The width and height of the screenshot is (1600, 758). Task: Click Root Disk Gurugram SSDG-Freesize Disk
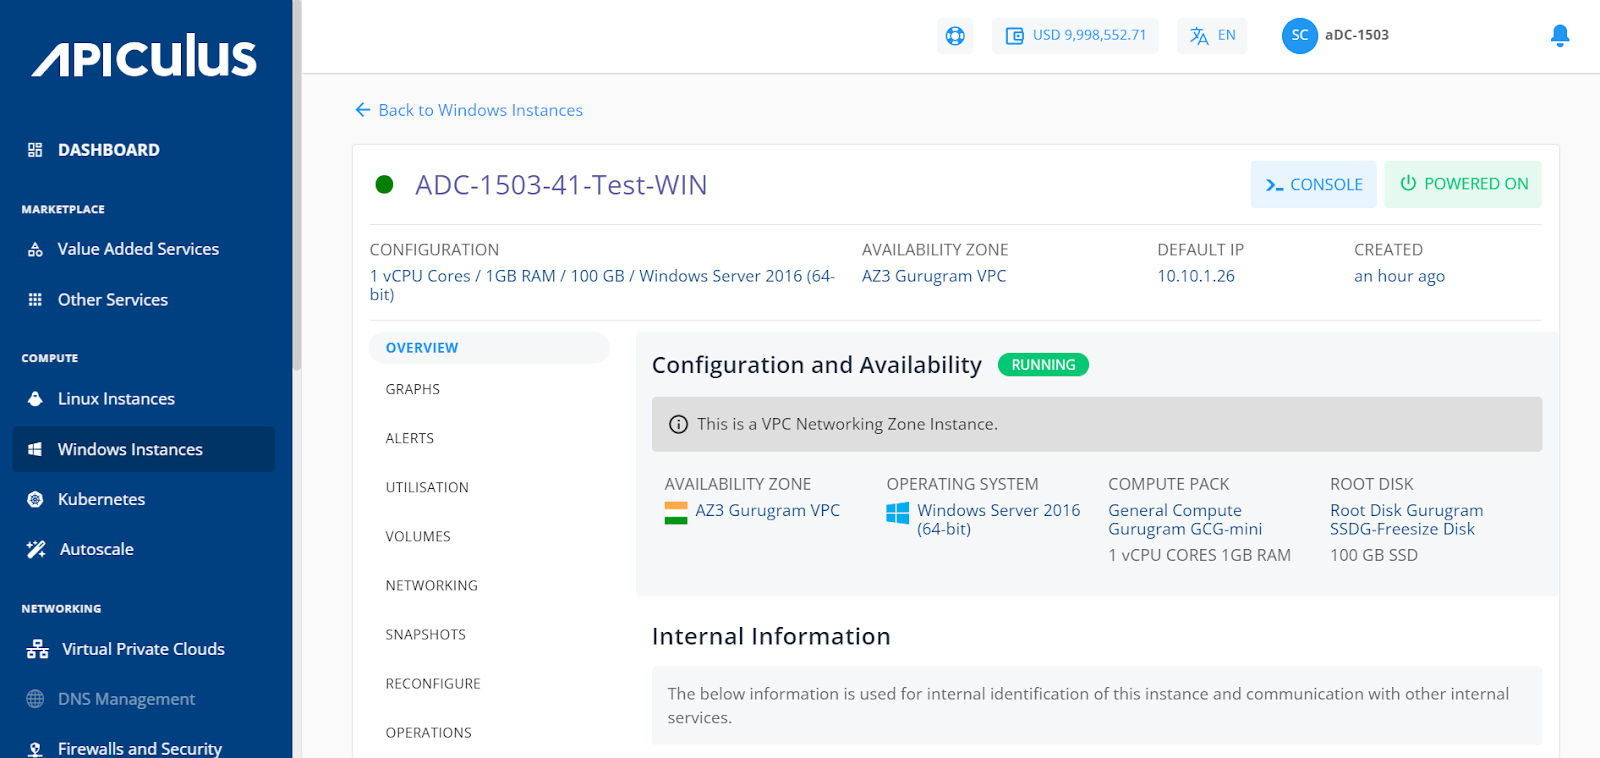click(1406, 519)
